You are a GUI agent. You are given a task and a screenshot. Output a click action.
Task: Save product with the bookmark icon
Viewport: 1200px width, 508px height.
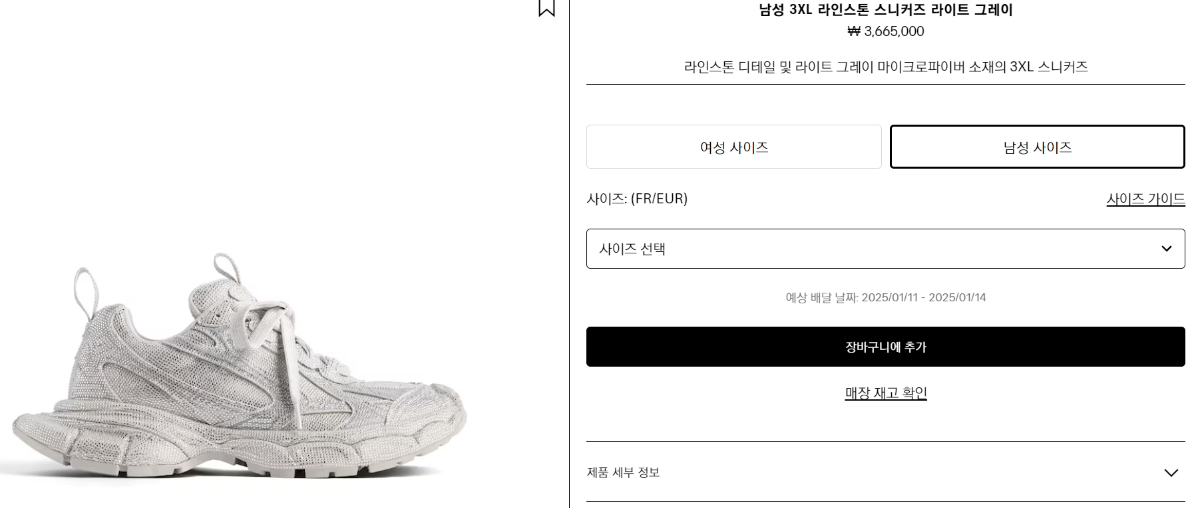(546, 7)
